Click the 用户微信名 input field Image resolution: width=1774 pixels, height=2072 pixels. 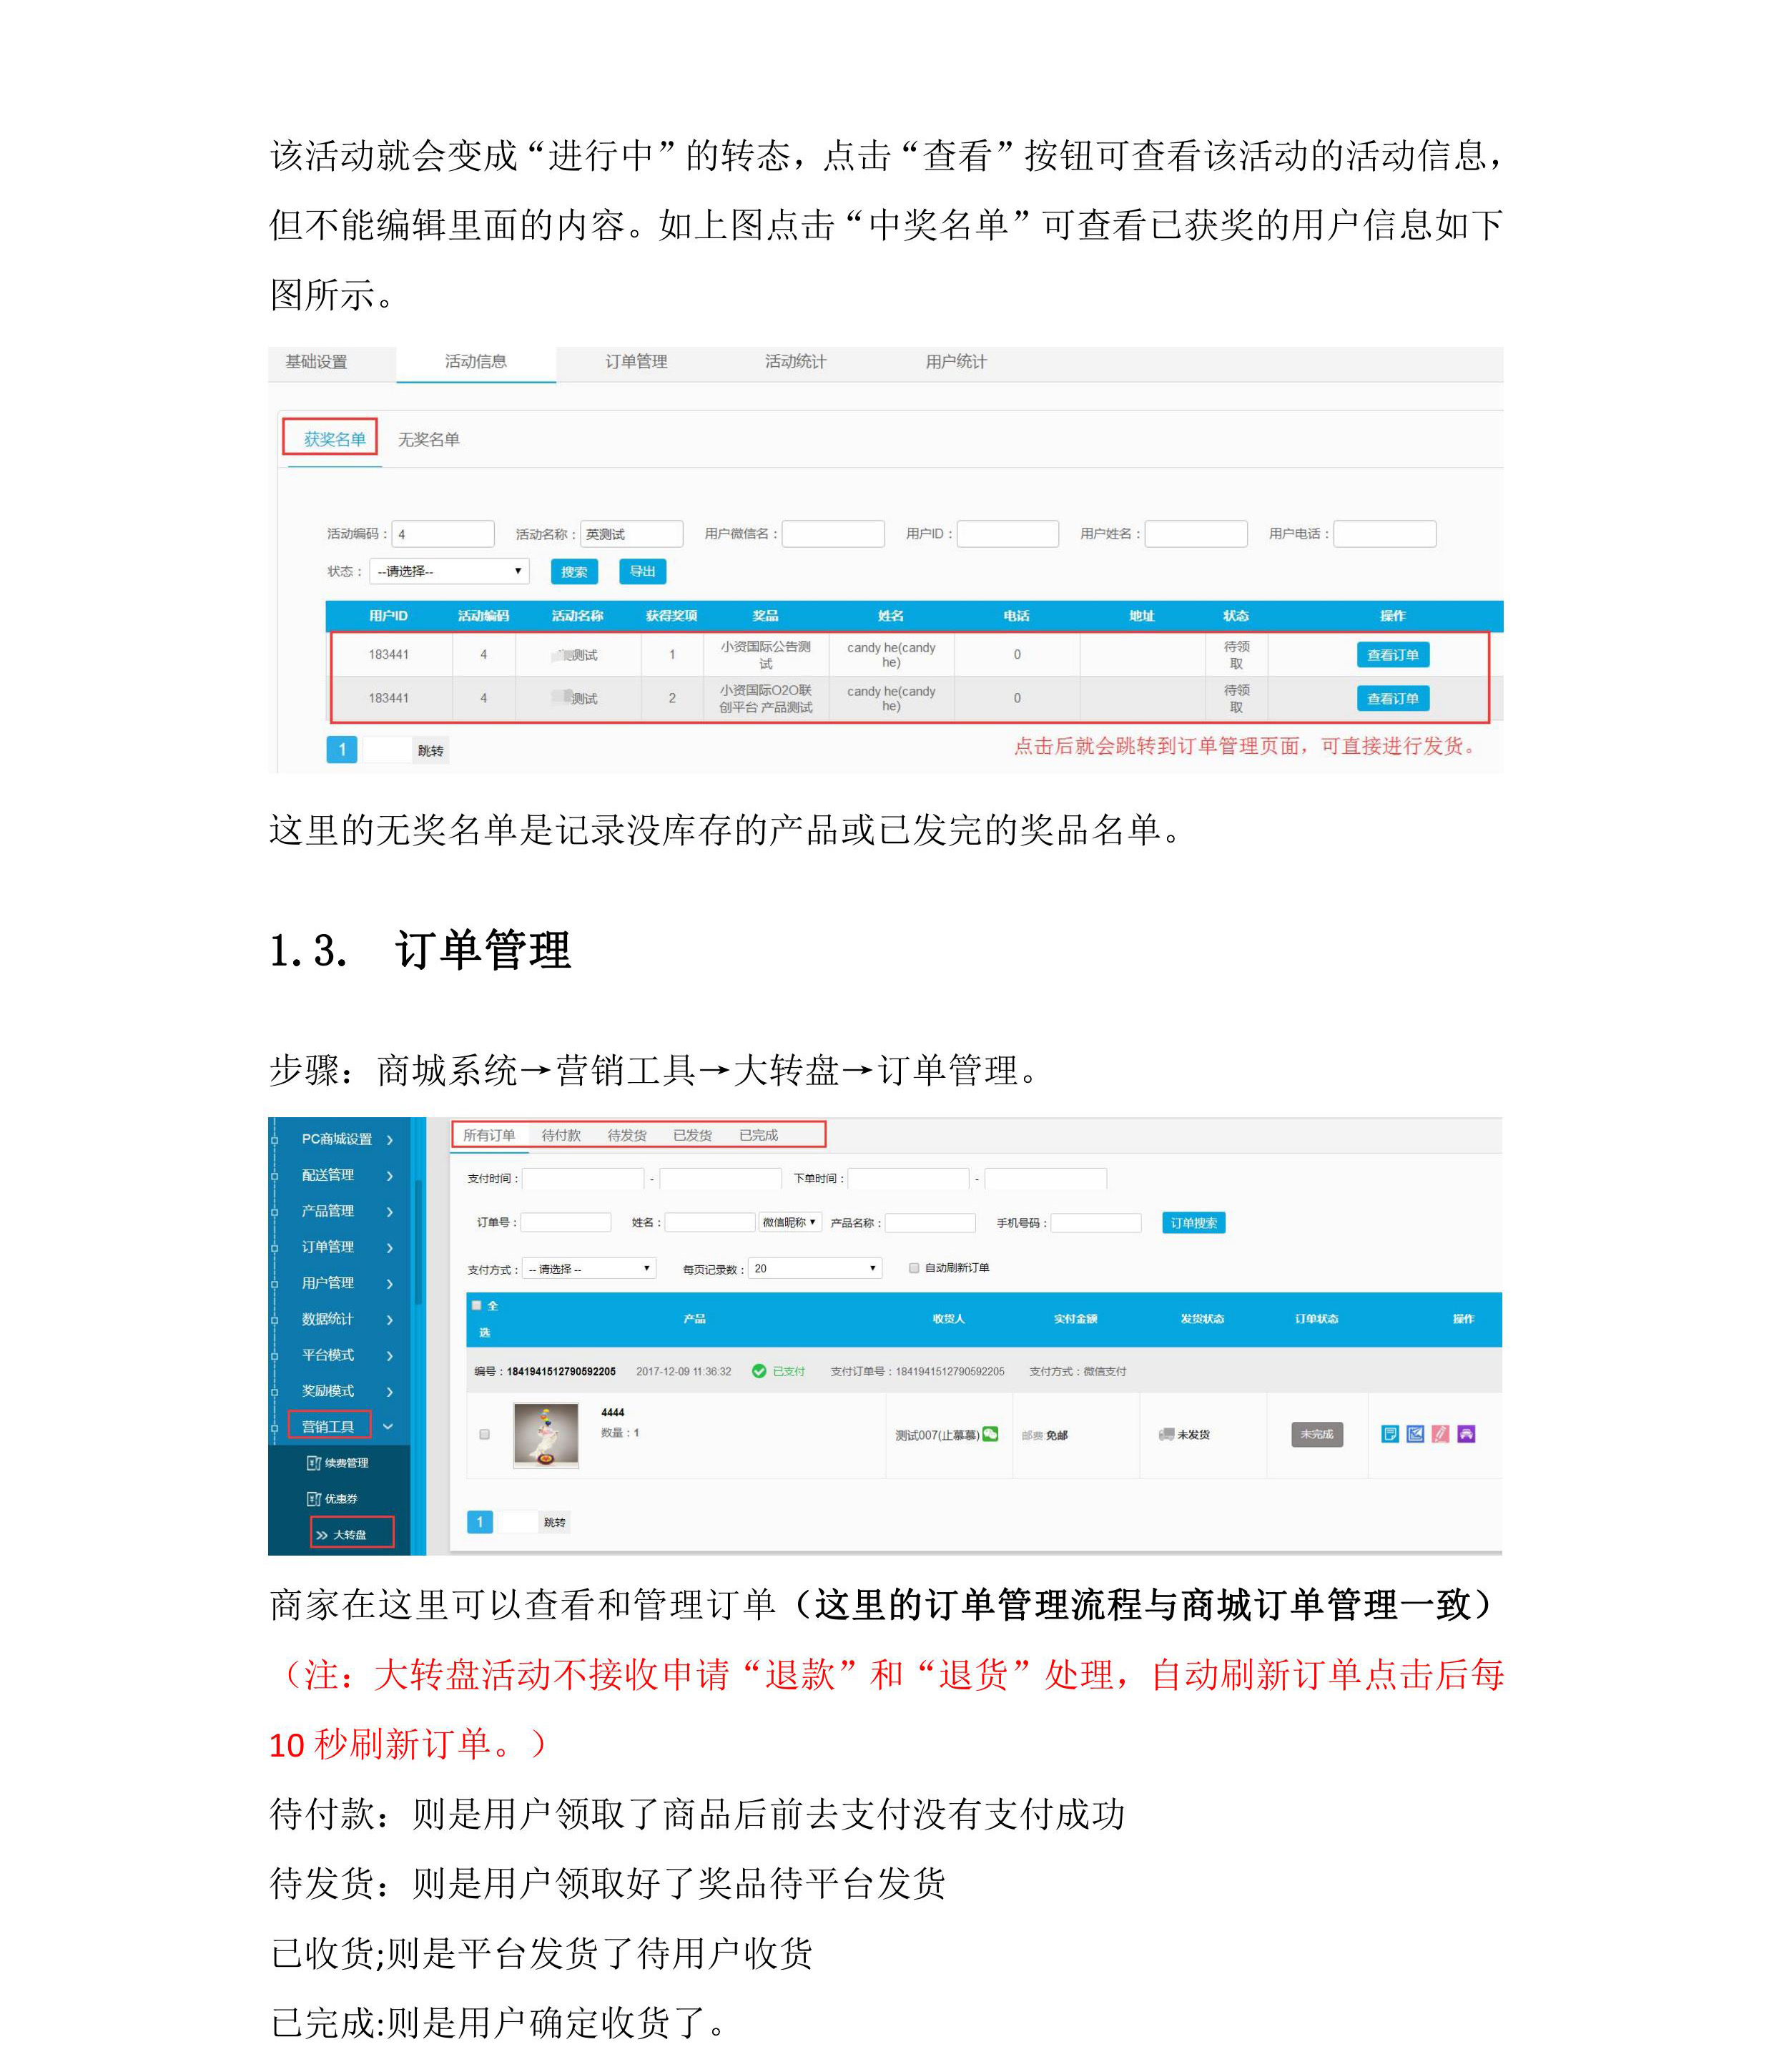point(833,534)
